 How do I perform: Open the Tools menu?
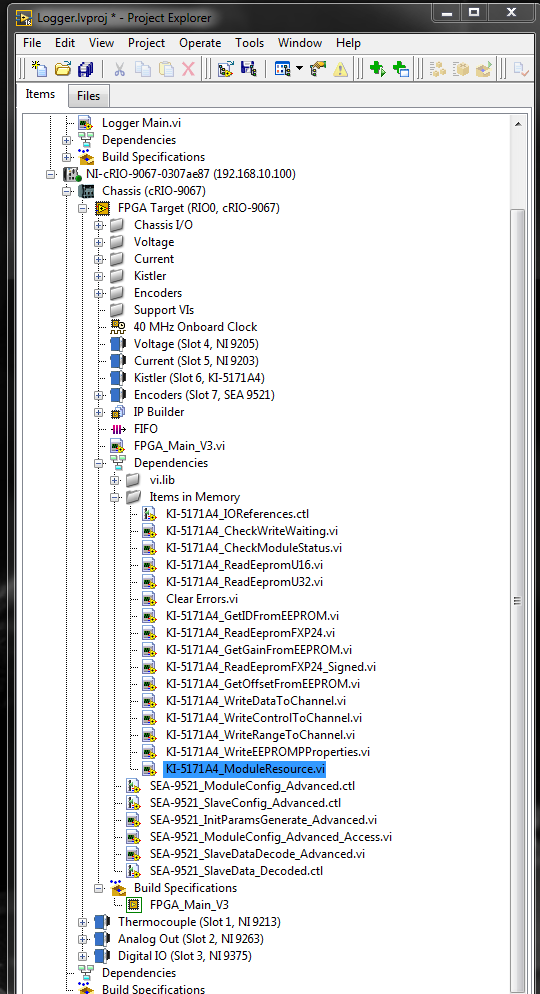click(250, 43)
